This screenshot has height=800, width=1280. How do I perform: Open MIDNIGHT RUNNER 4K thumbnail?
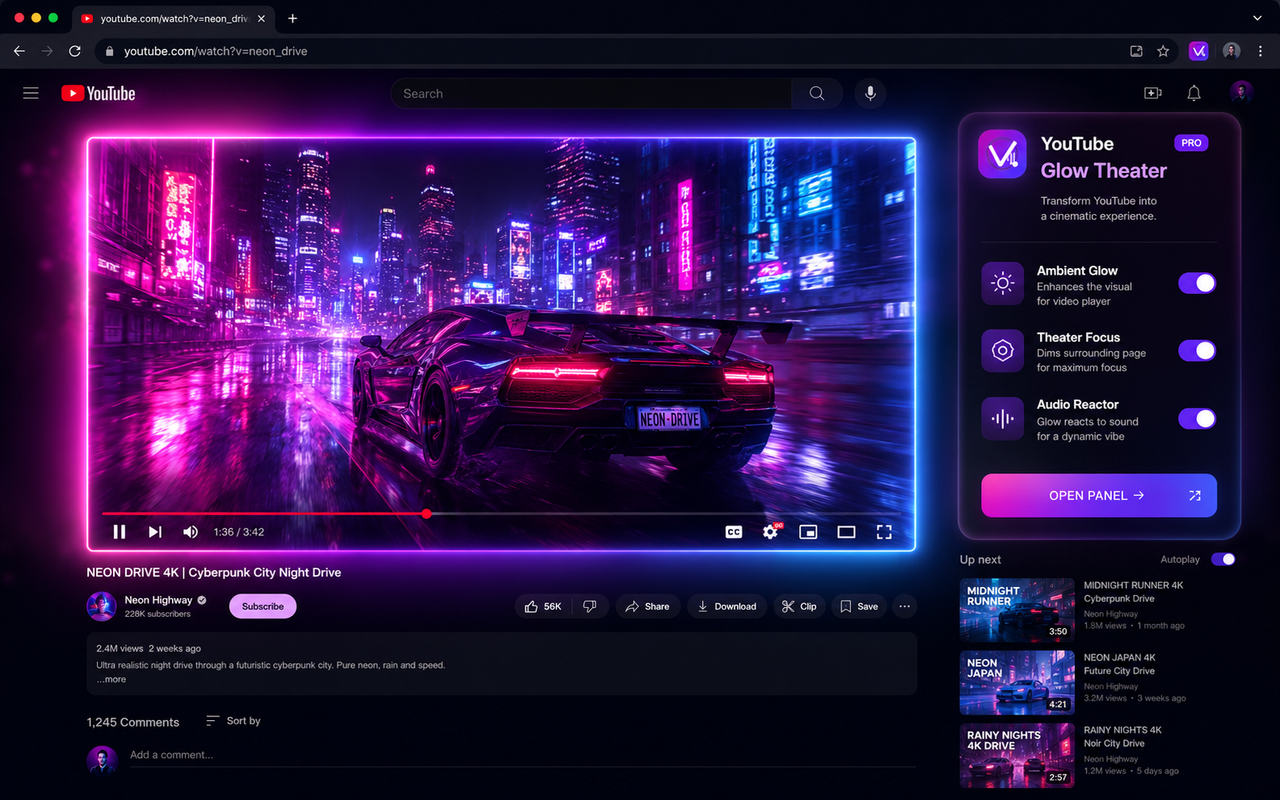tap(1017, 610)
